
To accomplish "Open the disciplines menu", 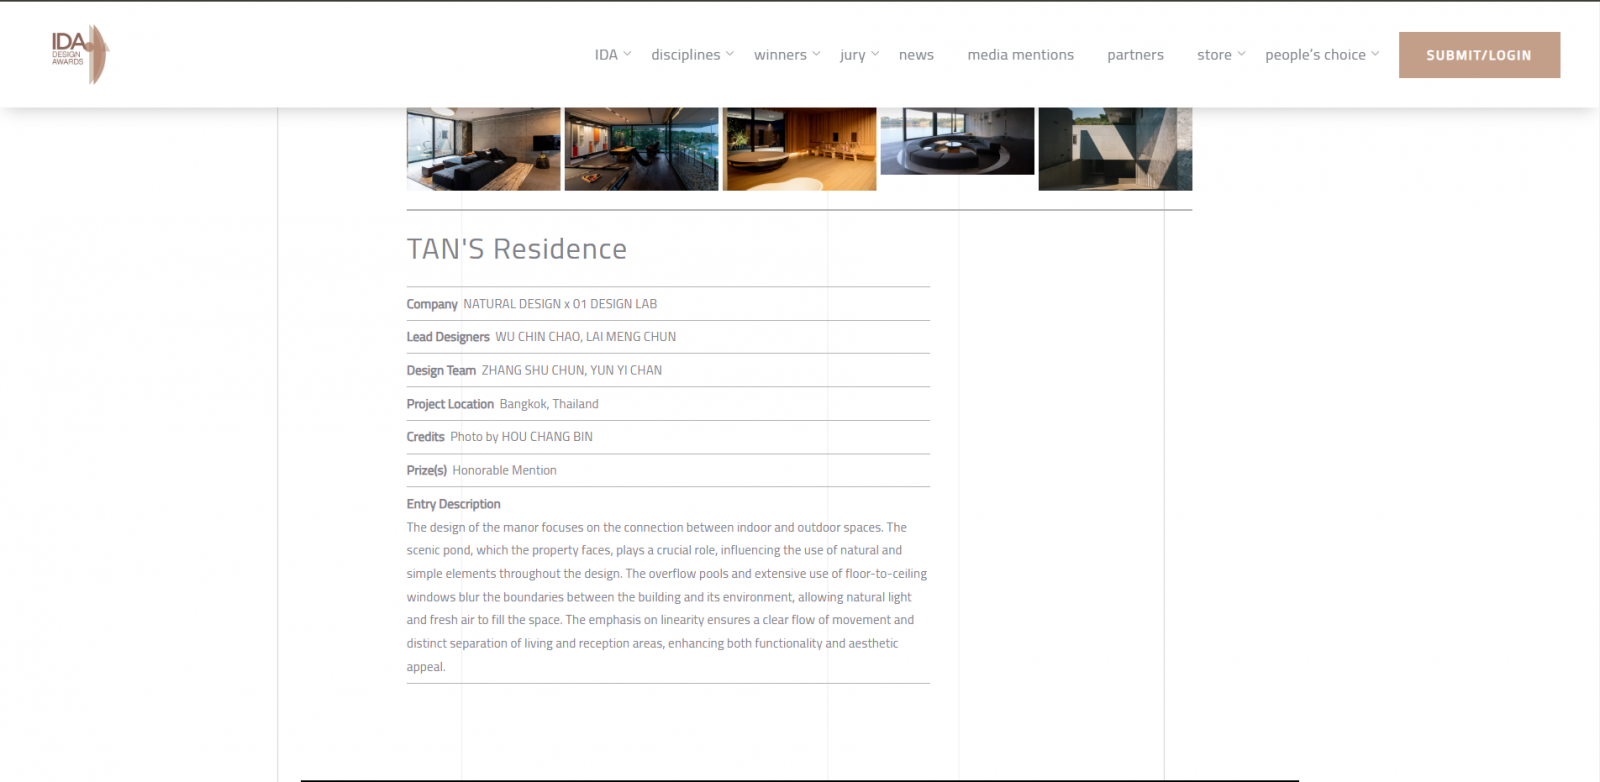I will tap(685, 55).
